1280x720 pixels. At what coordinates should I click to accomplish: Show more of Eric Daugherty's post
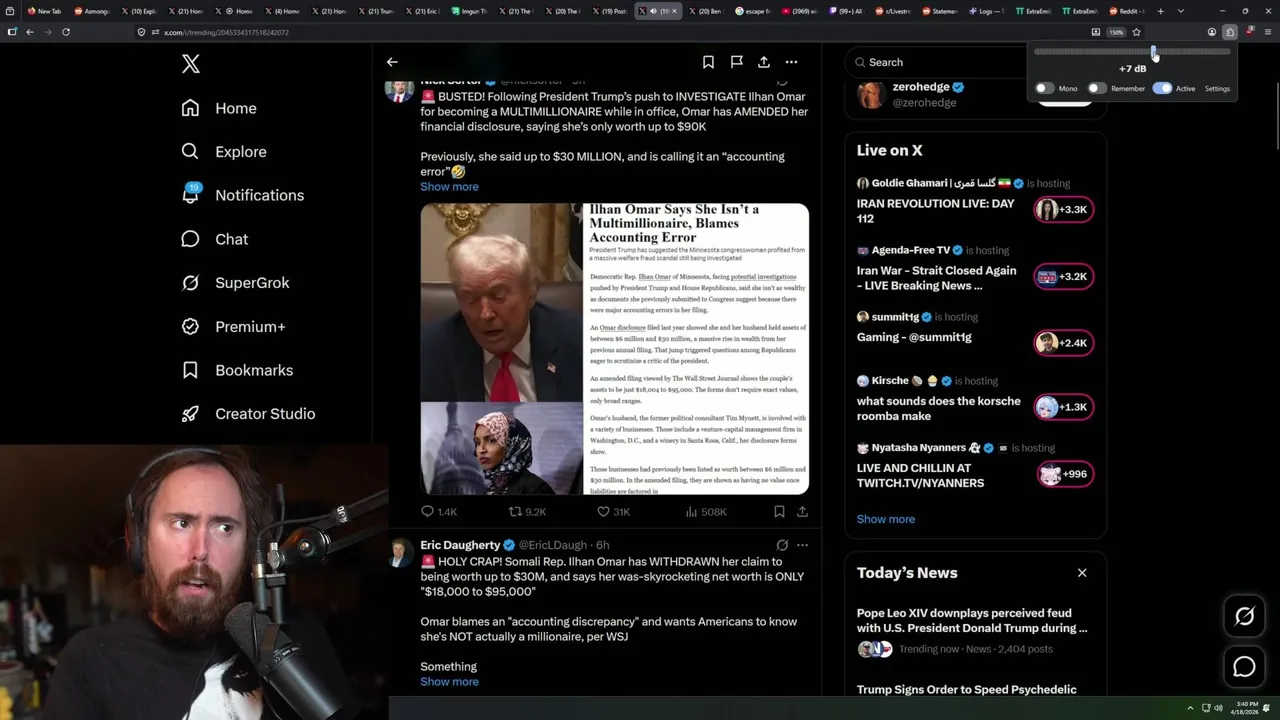coord(449,682)
